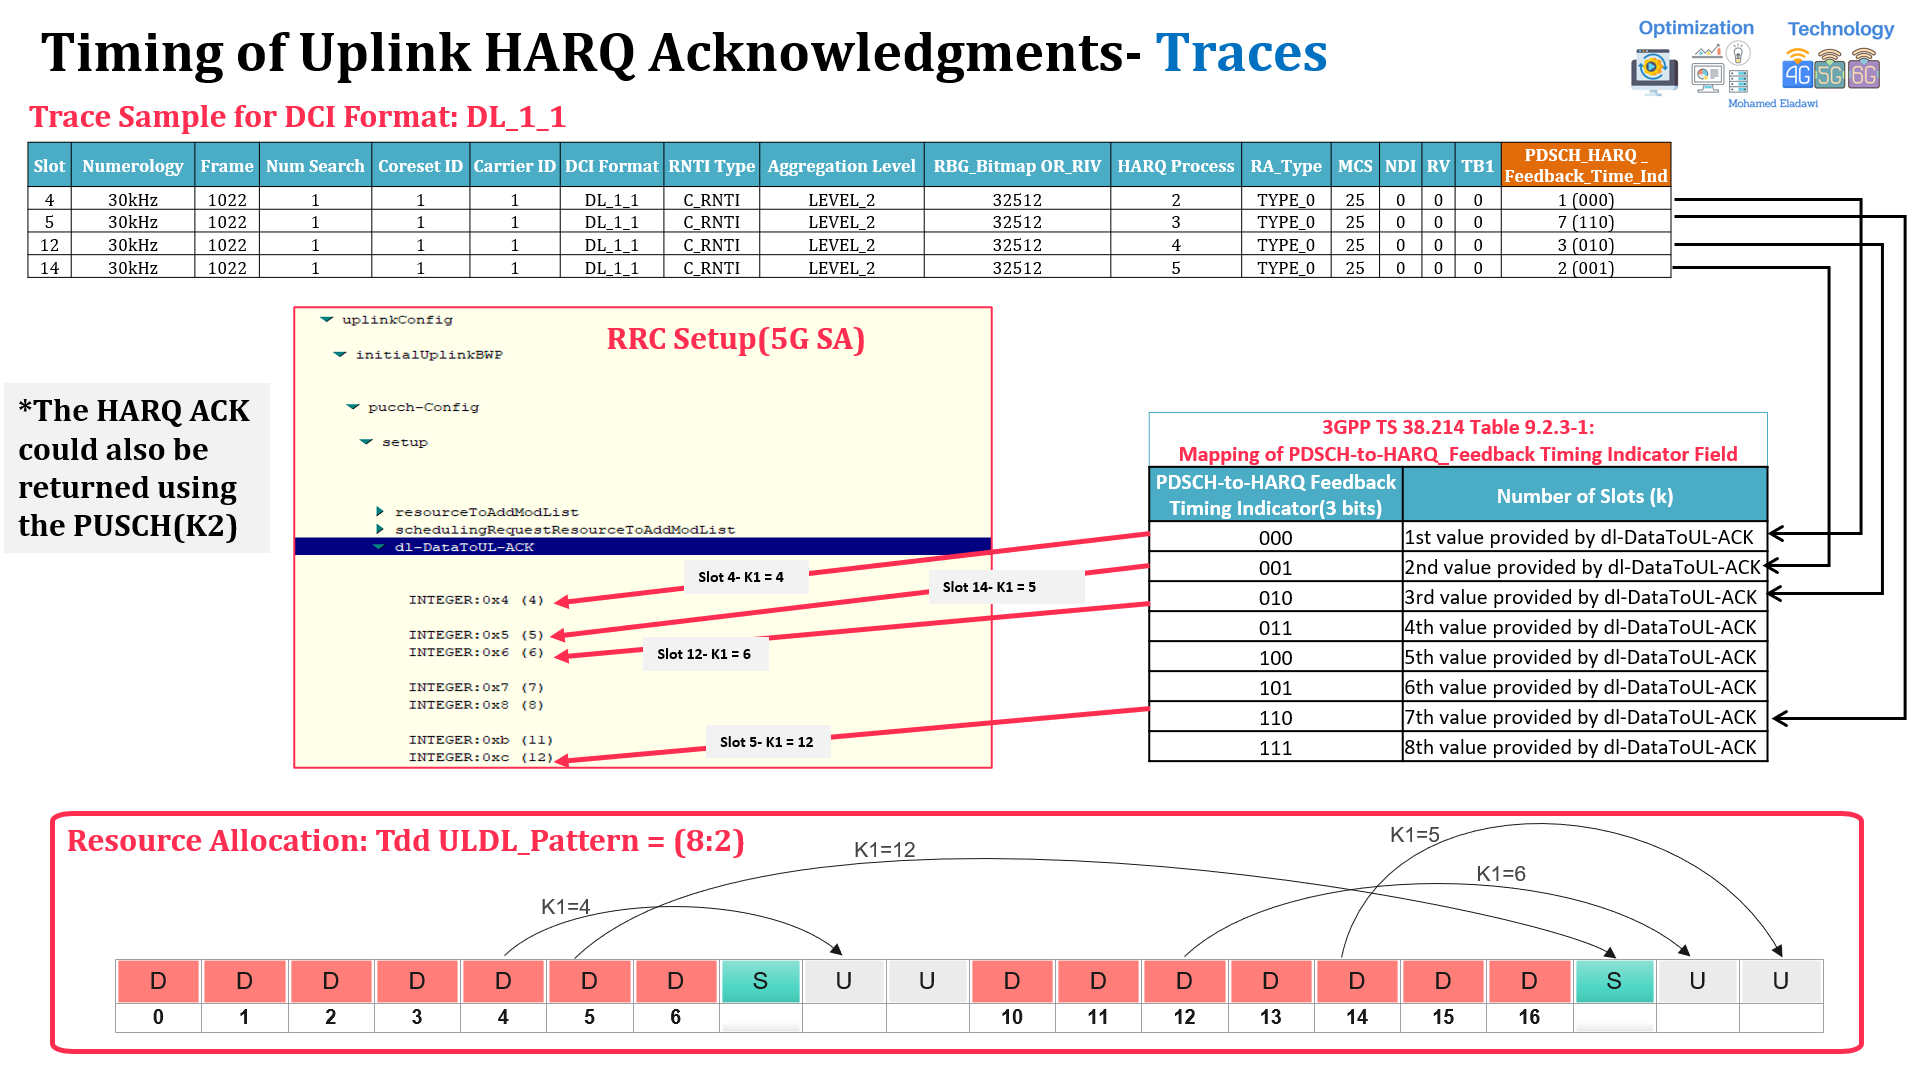Click the Optimization gear-and-play monitor icon
This screenshot has height=1080, width=1920.
click(1655, 68)
